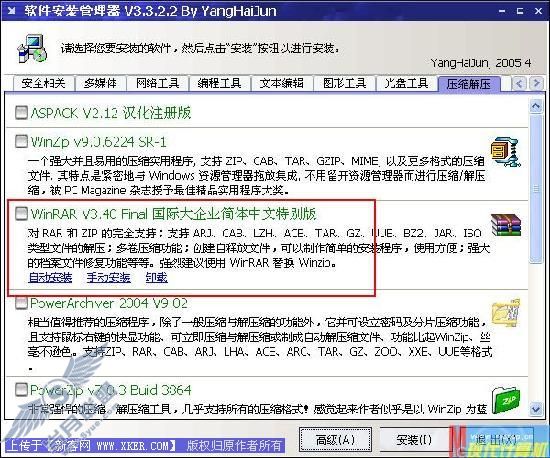Click the list scroll up arrow
550x458 pixels.
click(536, 106)
